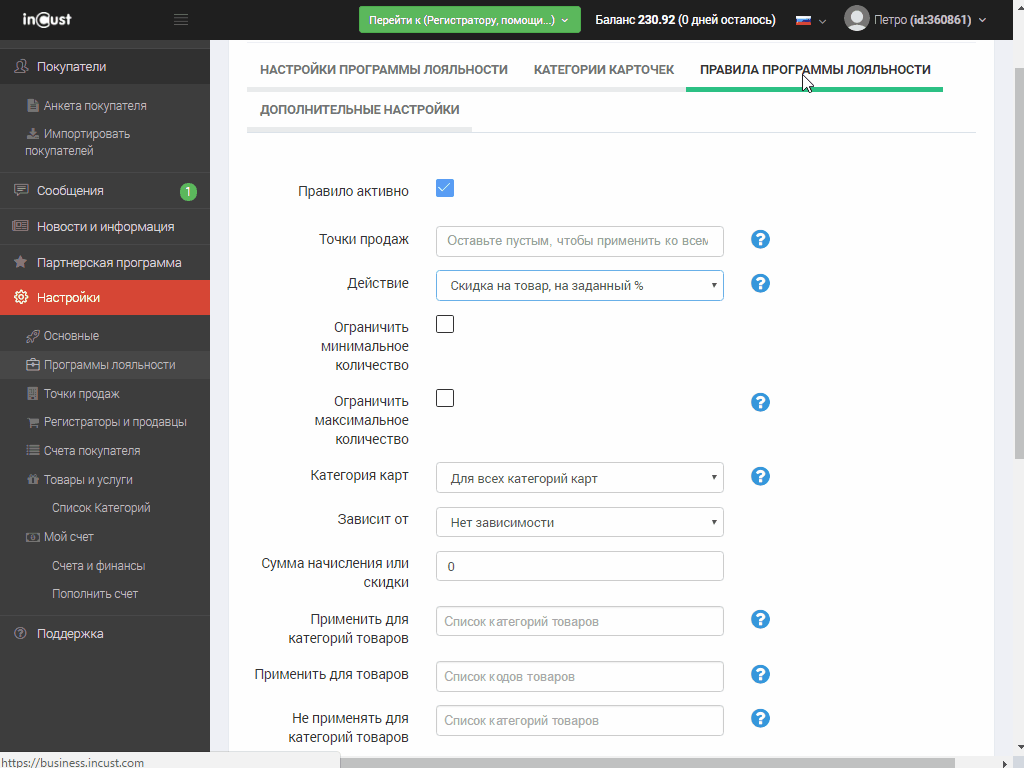1024x768 pixels.
Task: Open Точки продаж in sidebar
Action: tap(81, 394)
